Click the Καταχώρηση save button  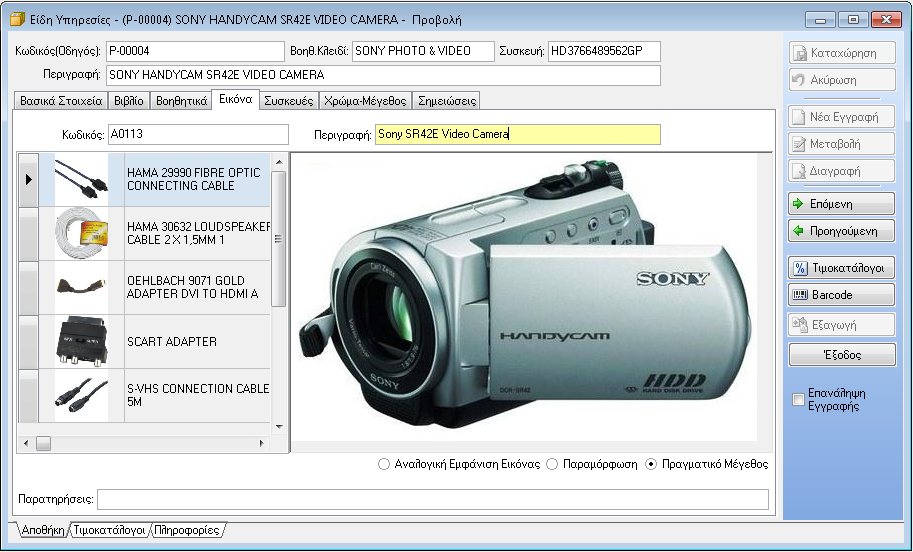tap(842, 53)
